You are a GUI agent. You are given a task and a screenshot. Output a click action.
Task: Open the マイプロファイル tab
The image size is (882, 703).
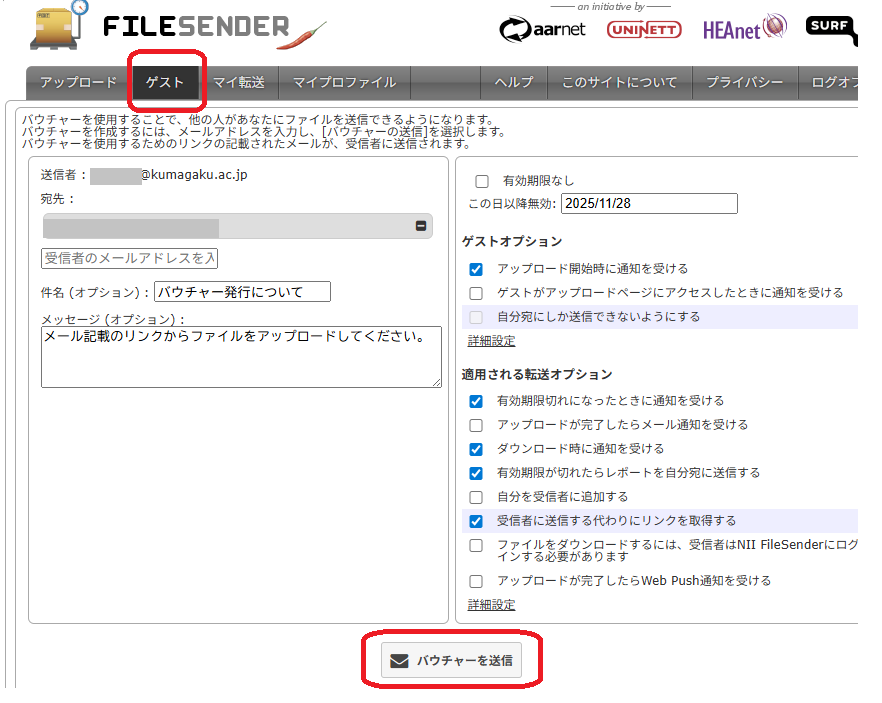(344, 83)
